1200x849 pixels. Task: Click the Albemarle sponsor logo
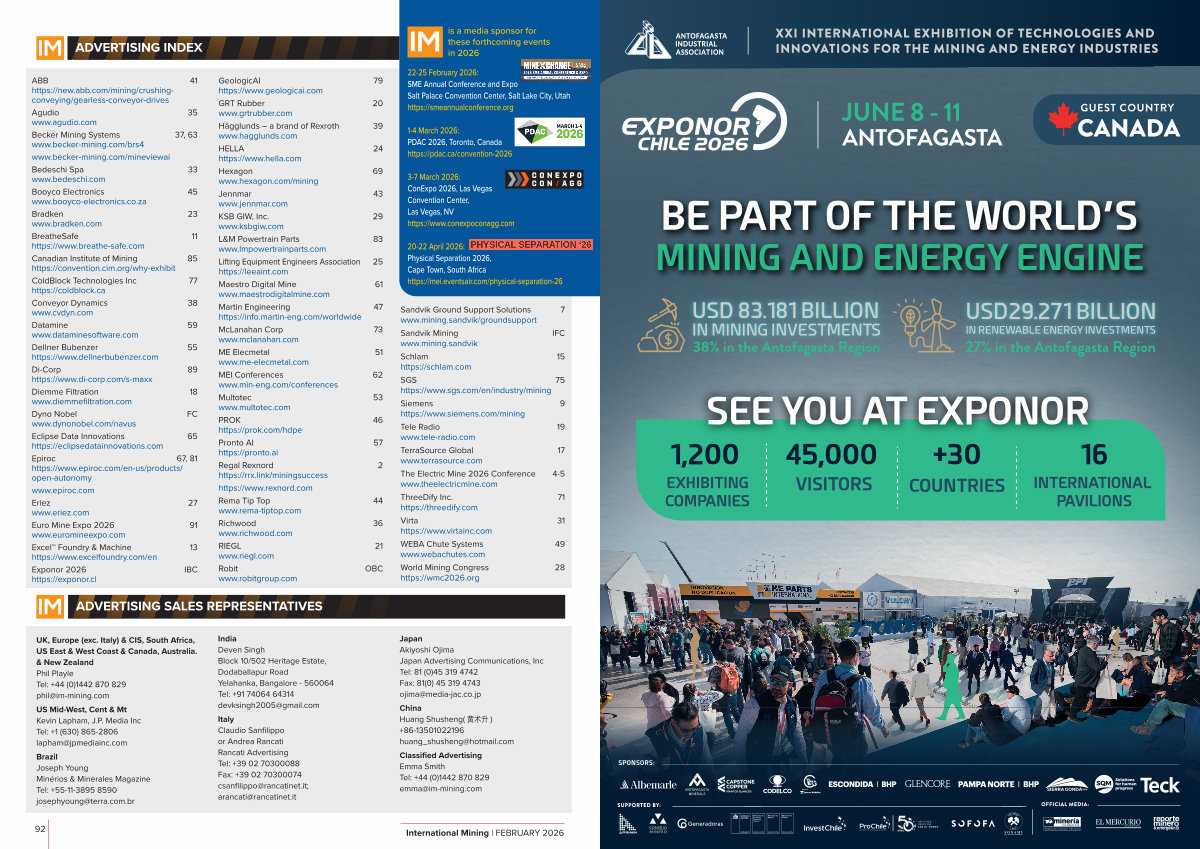[x=648, y=785]
